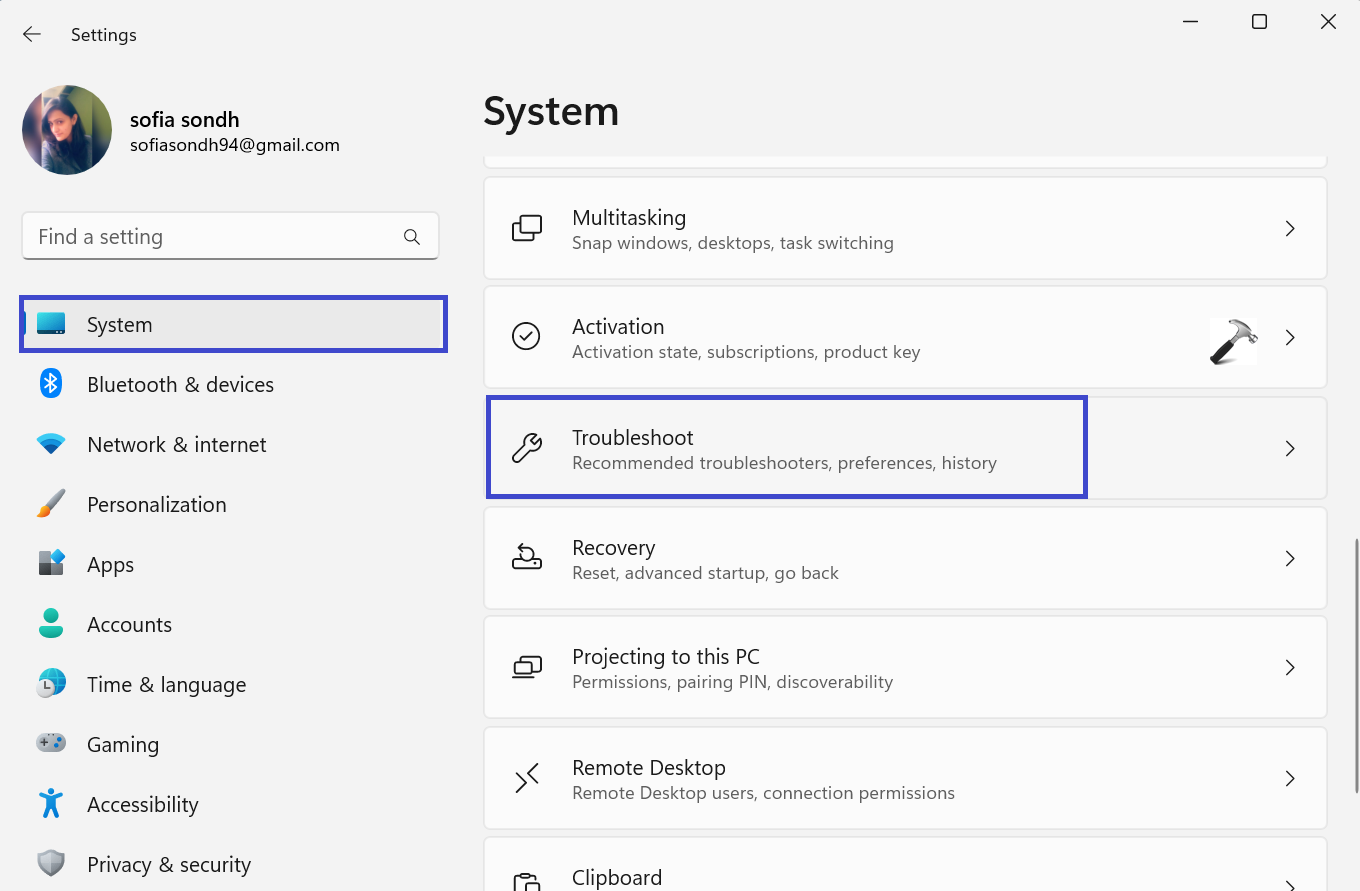Expand Multitasking using its chevron arrow
Screen dimensions: 1360x891
point(1290,229)
